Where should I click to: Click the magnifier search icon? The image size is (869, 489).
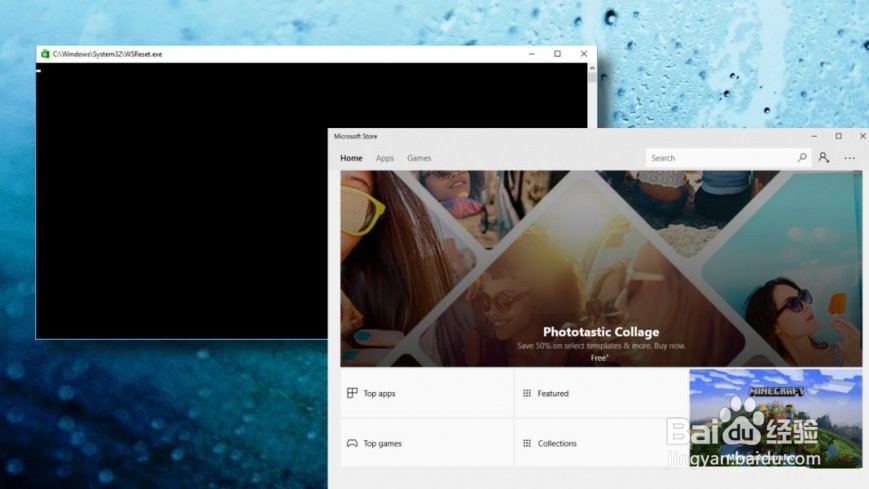tap(802, 157)
